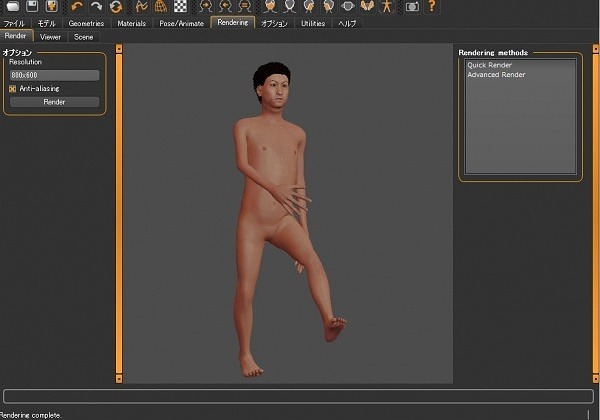Toggle the symmetry mode head icon

245,6
